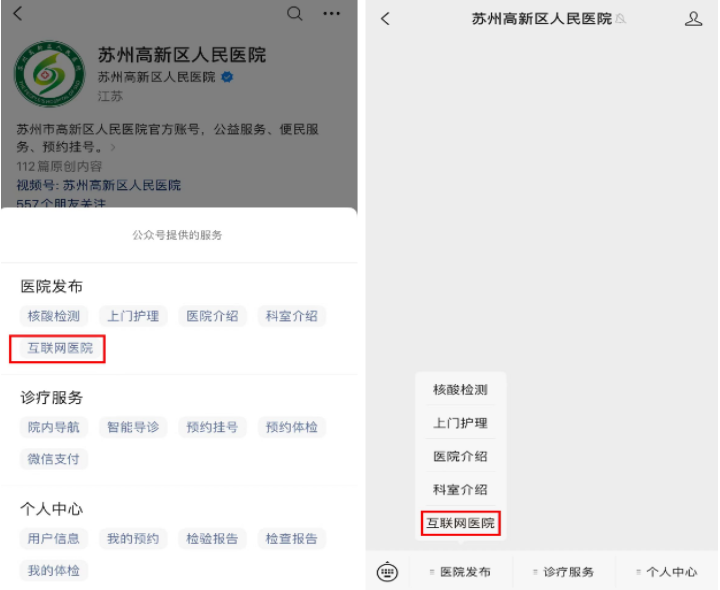Open 用户信息 under 个人中心
Viewport: 720px width, 590px height.
pyautogui.click(x=54, y=539)
